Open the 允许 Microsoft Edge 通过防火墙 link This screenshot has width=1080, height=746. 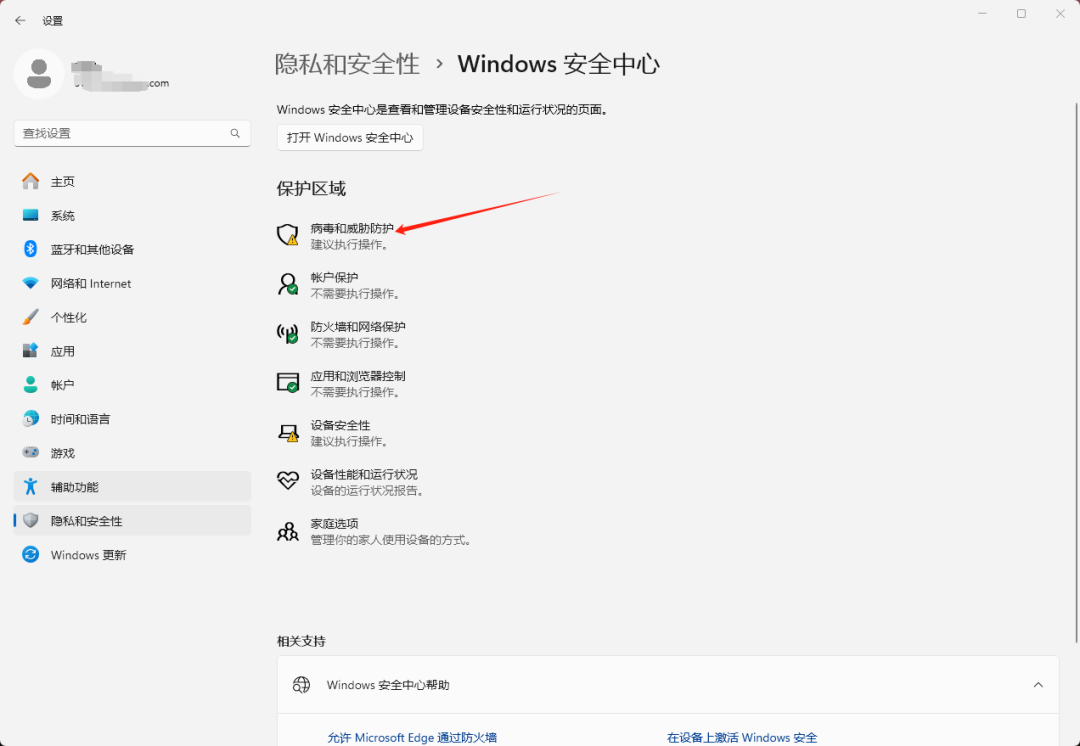pyautogui.click(x=412, y=737)
